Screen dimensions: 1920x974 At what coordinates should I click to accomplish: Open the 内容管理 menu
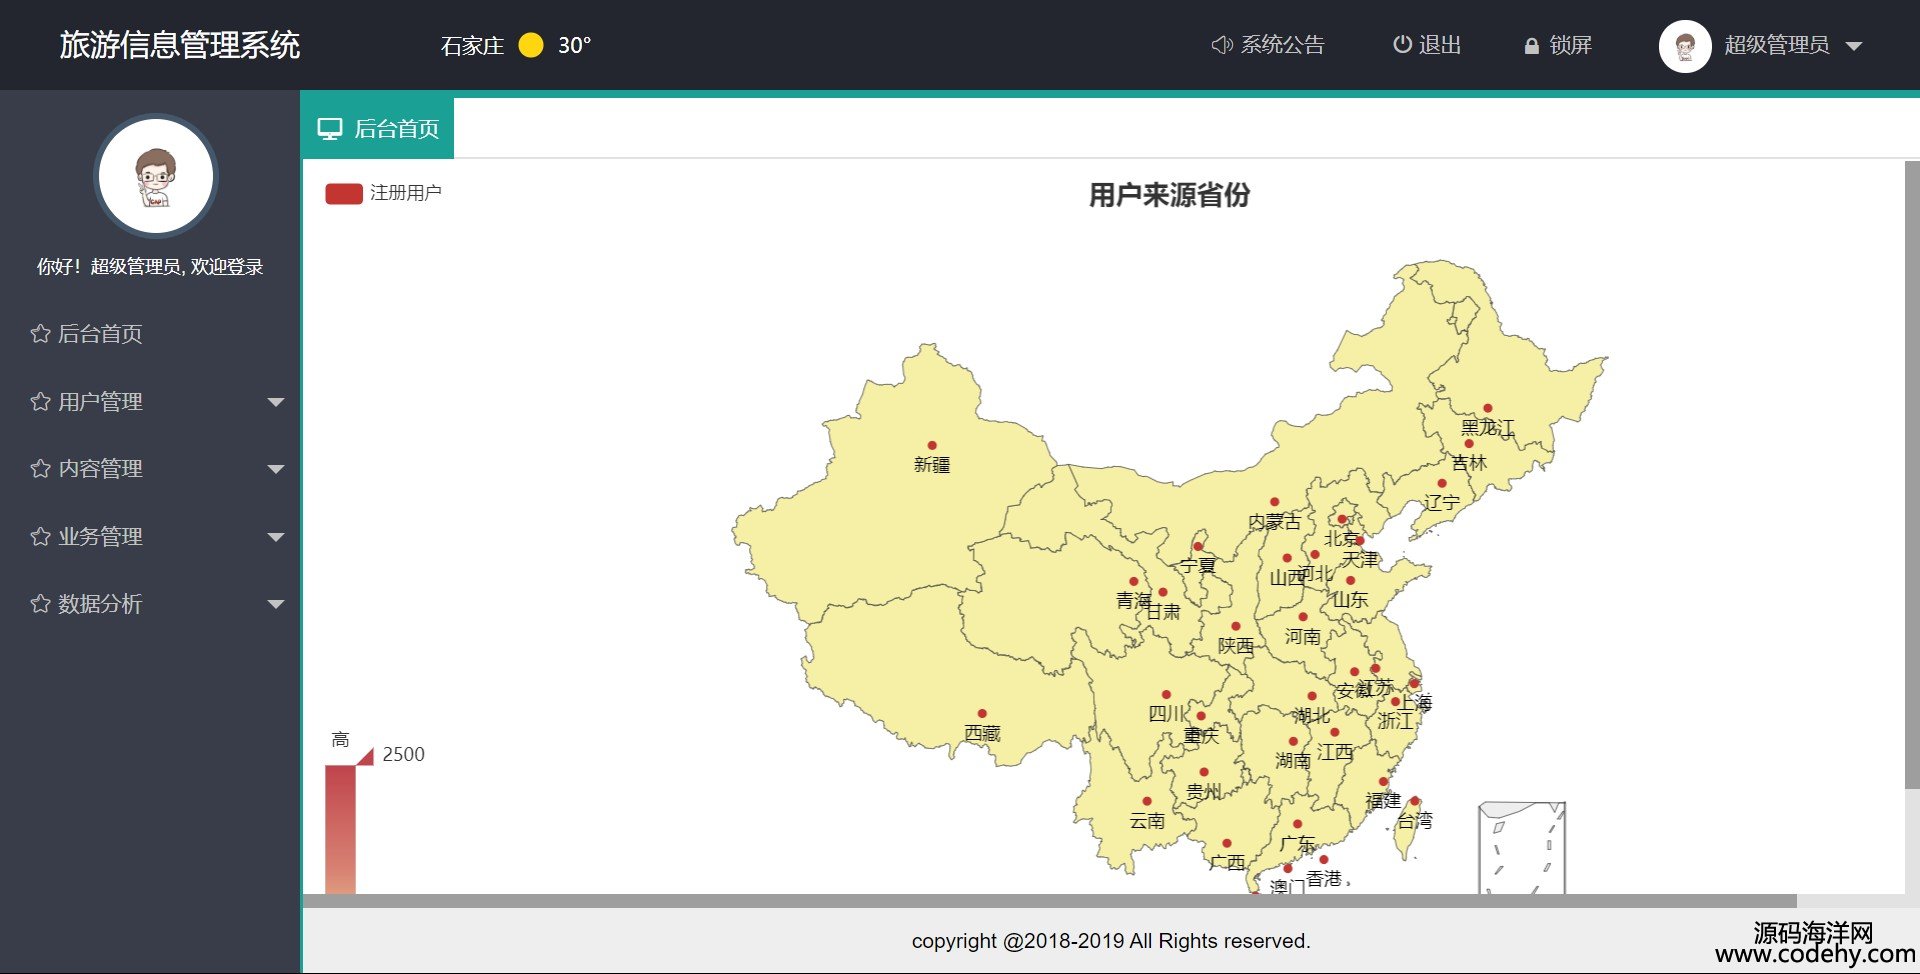(x=150, y=469)
